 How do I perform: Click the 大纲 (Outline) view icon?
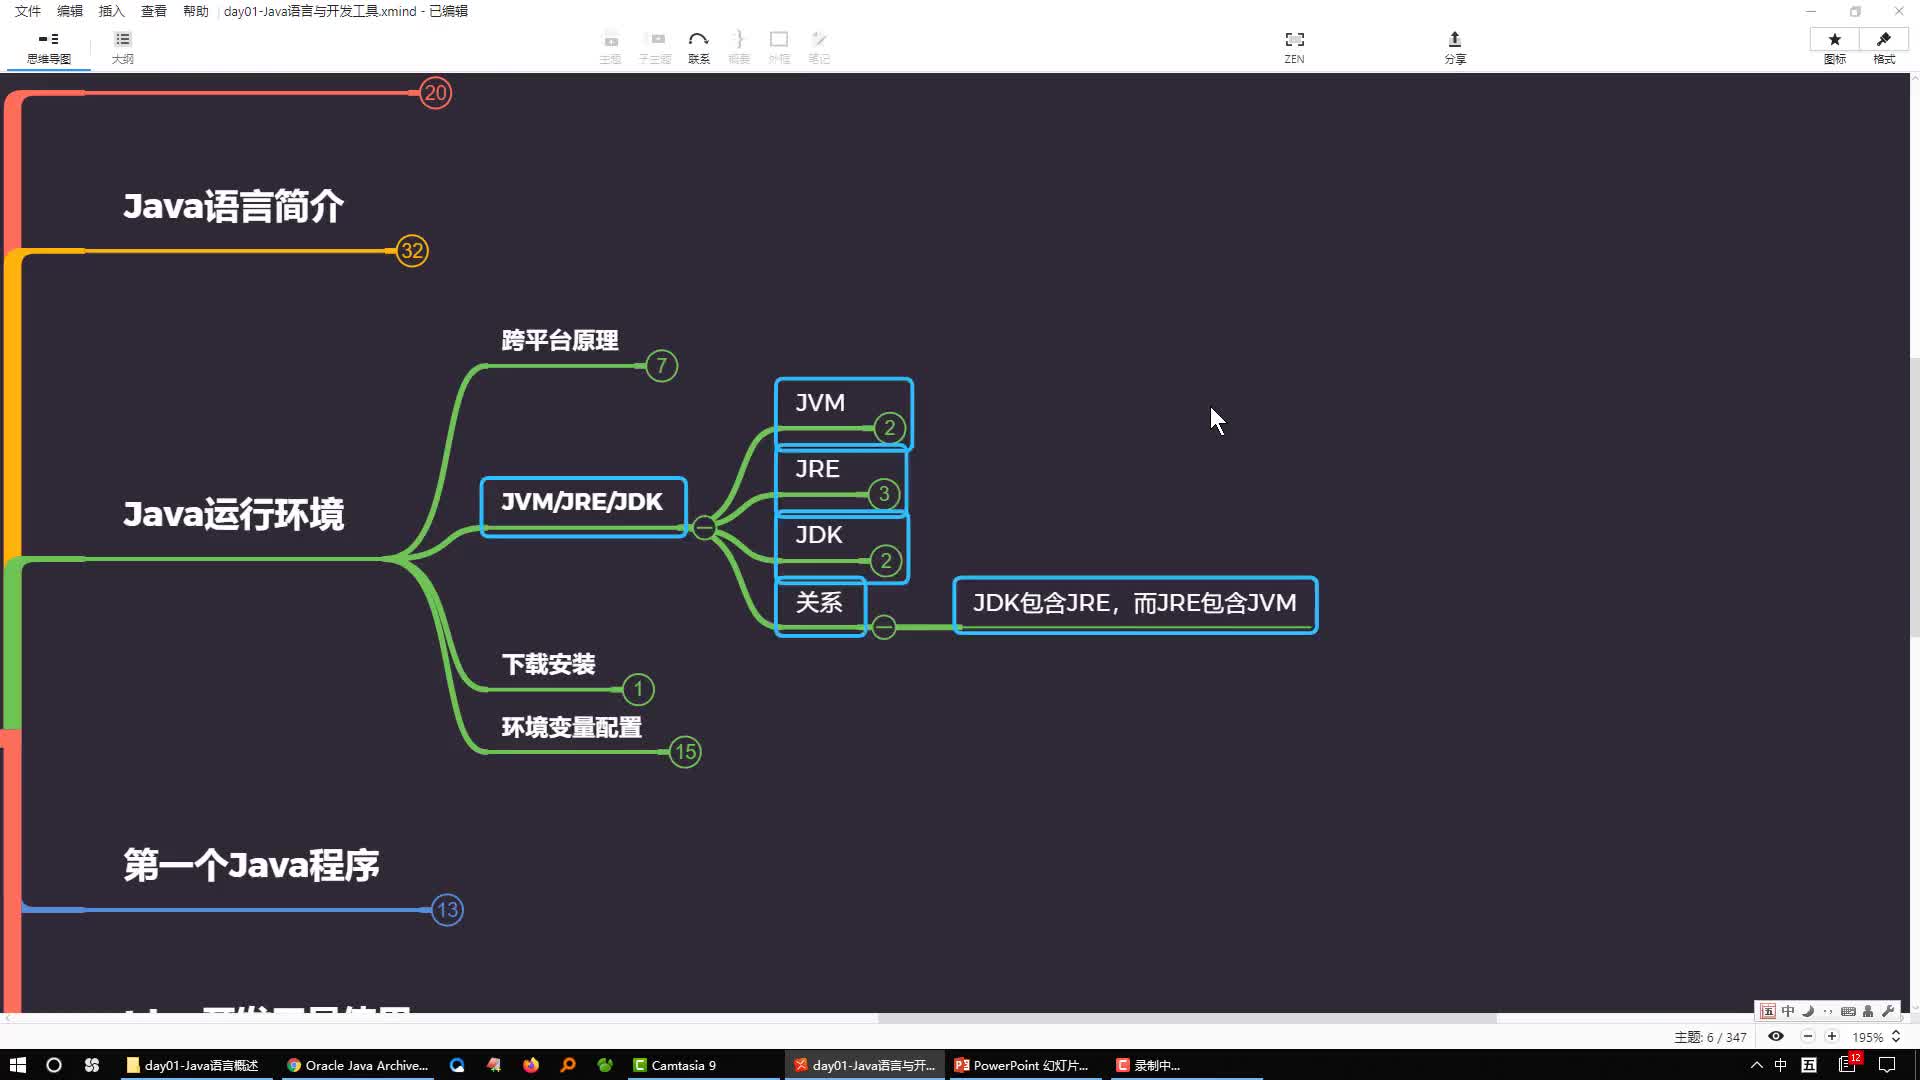(x=121, y=46)
